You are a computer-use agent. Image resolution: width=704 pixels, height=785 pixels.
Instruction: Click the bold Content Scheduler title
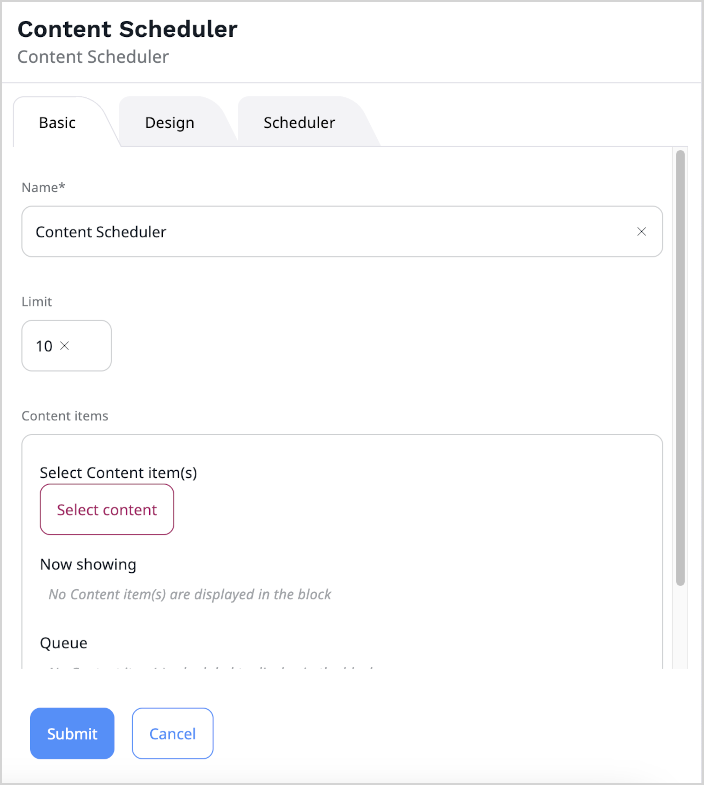point(127,29)
